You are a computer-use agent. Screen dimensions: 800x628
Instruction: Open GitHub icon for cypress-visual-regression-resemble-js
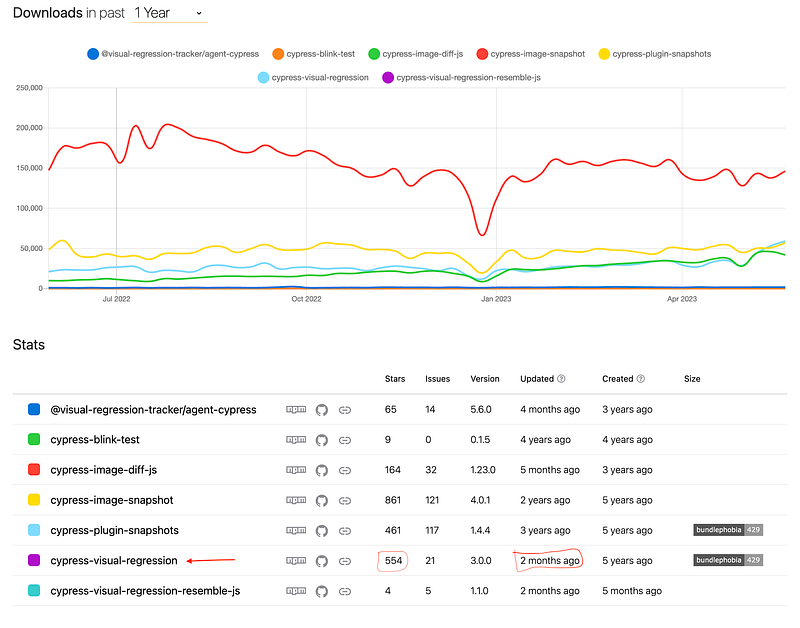[x=321, y=591]
